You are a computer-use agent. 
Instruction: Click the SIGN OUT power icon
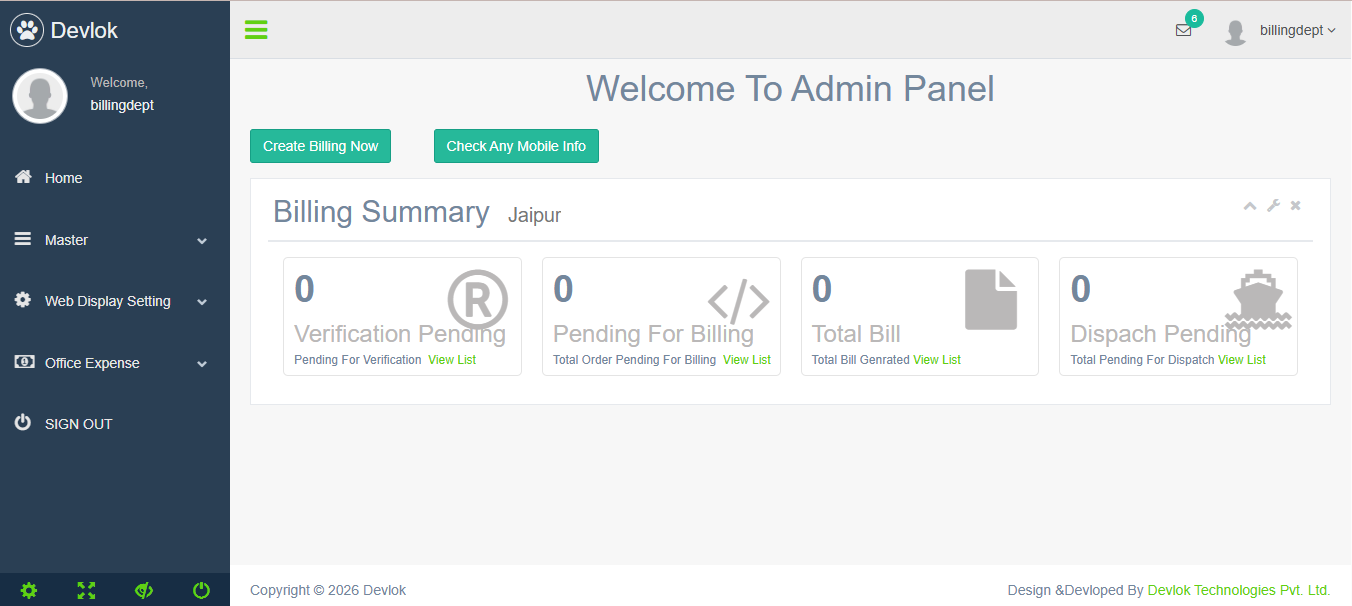tap(23, 423)
